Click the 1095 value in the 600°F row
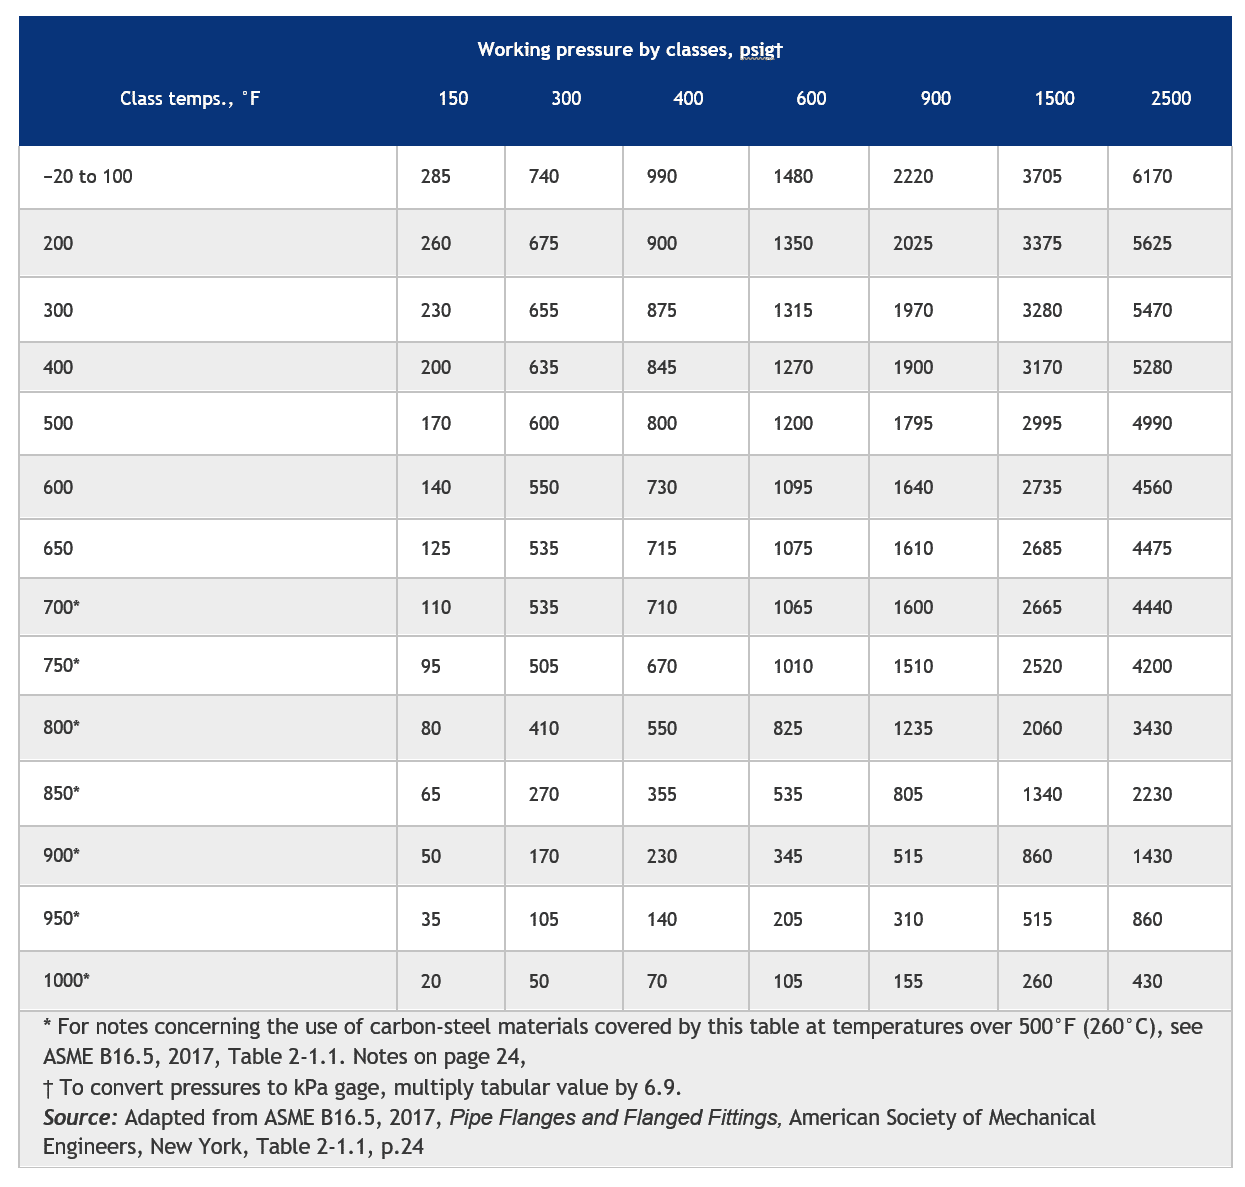1245x1187 pixels. click(x=793, y=488)
